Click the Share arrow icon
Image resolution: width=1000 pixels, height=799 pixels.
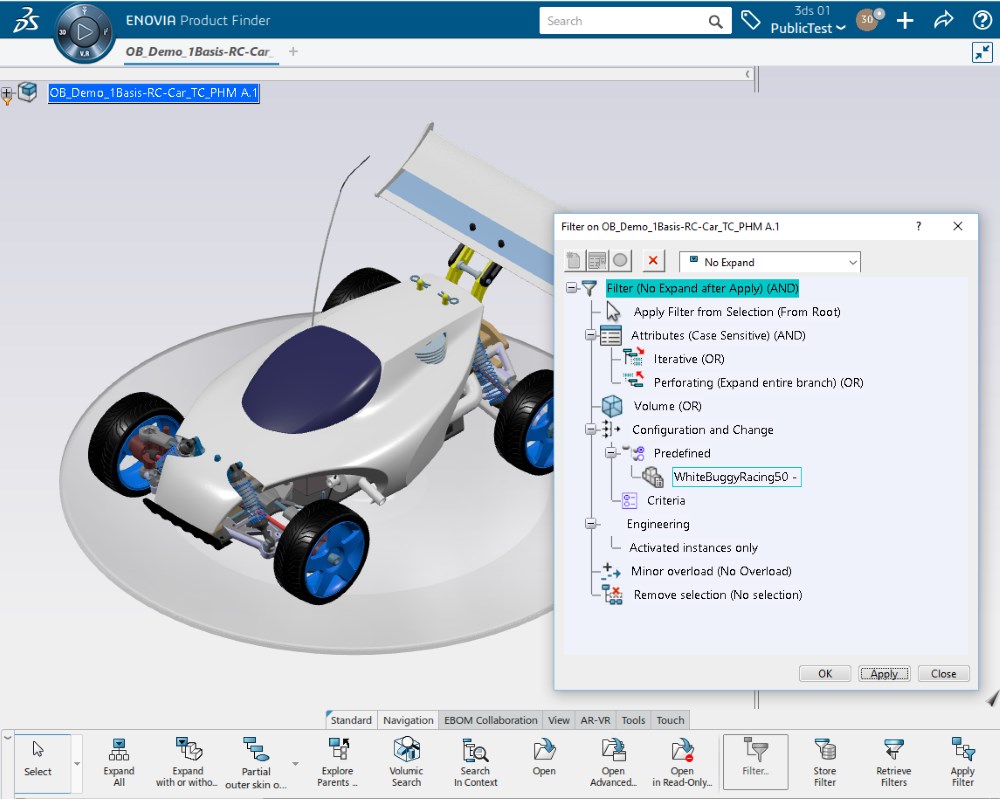943,20
